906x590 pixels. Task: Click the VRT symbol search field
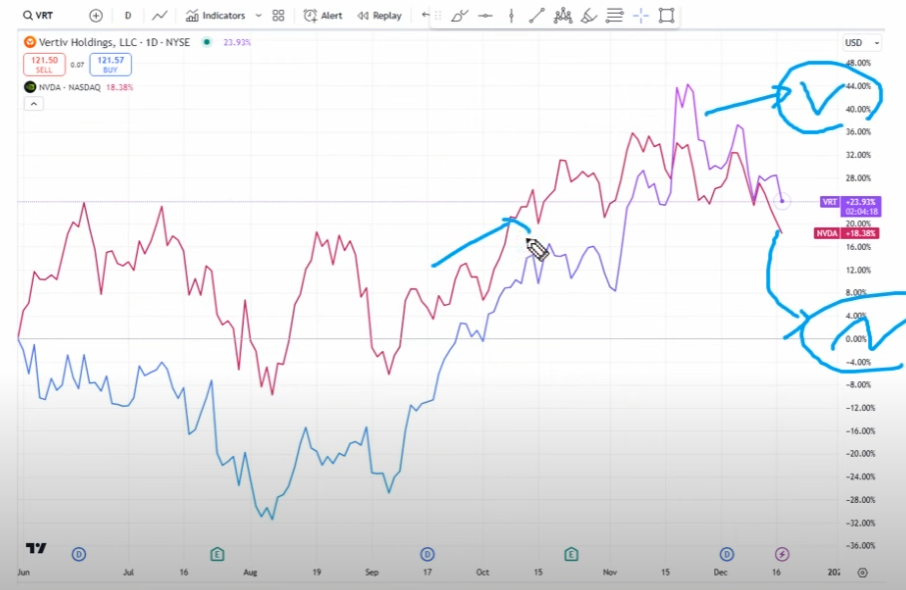[x=44, y=16]
